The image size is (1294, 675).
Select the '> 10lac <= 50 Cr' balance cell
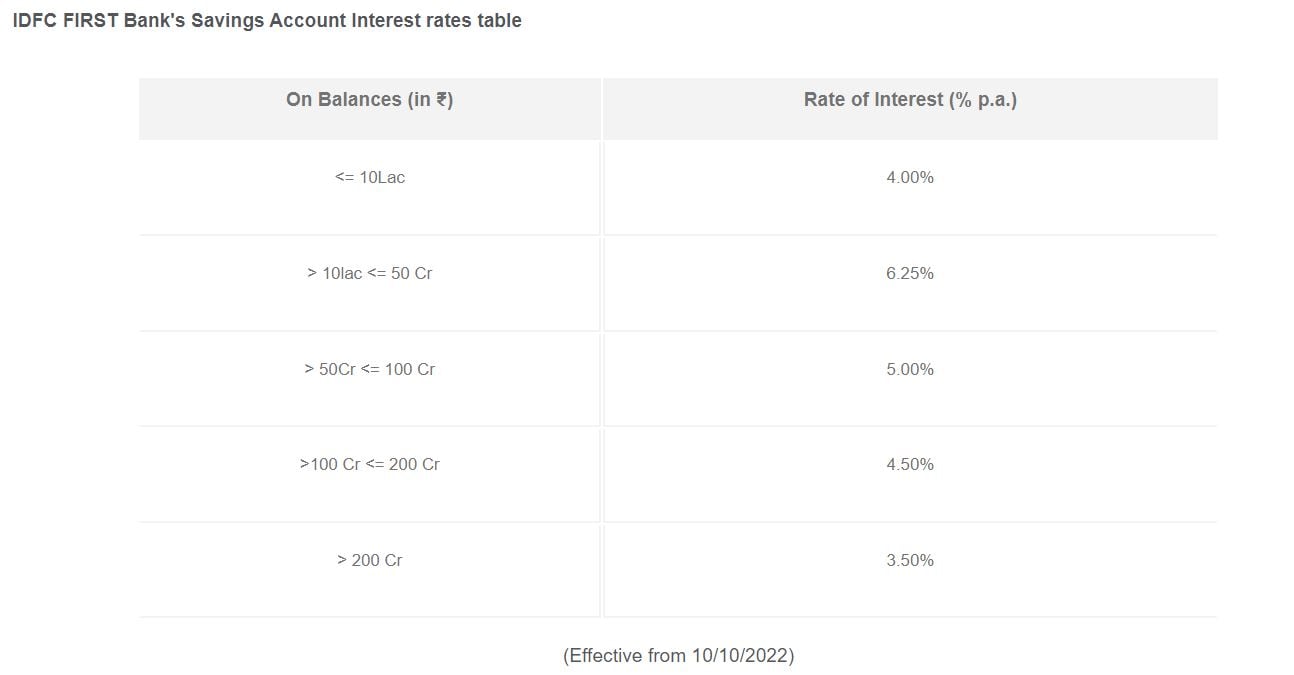pos(370,273)
